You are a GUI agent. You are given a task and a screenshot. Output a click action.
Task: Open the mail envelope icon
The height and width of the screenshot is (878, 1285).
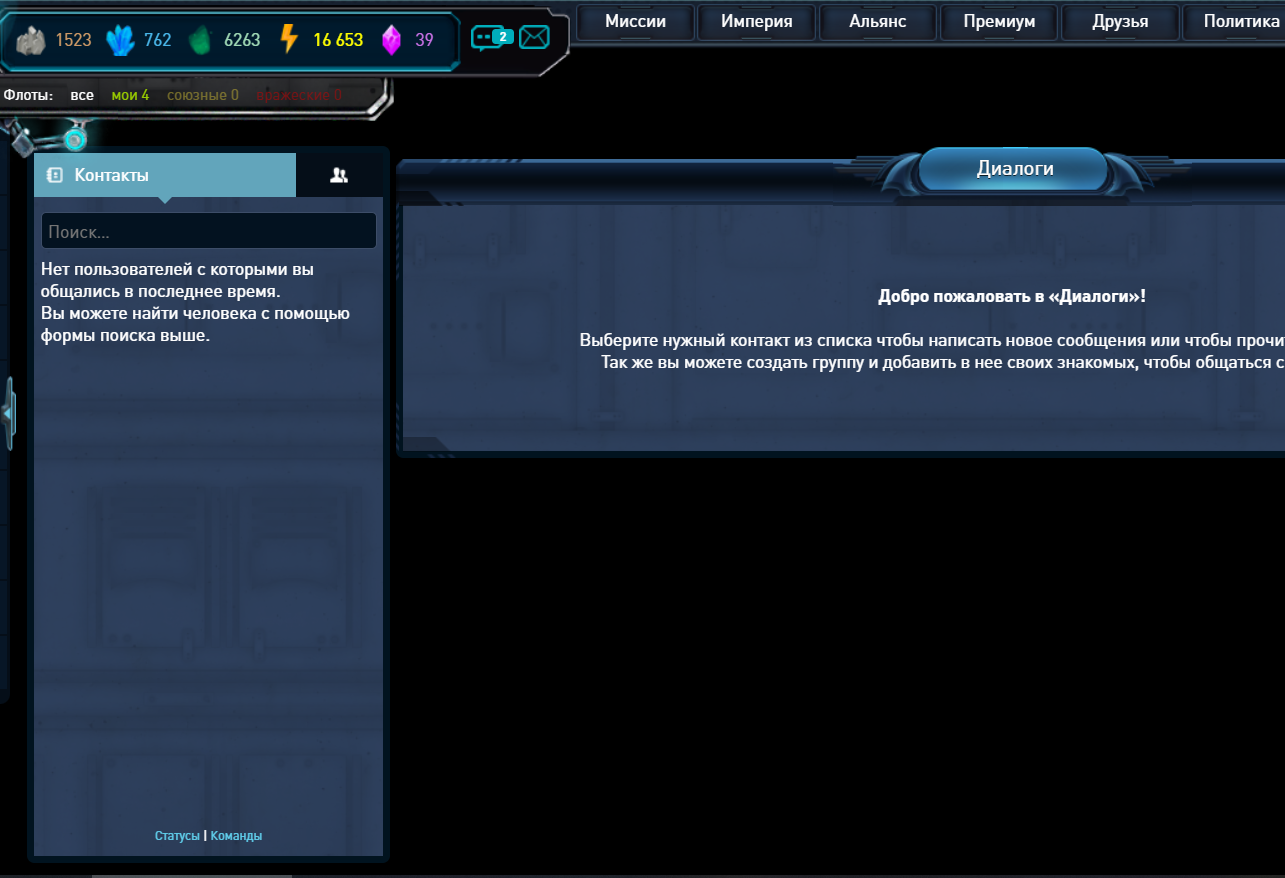pos(535,38)
